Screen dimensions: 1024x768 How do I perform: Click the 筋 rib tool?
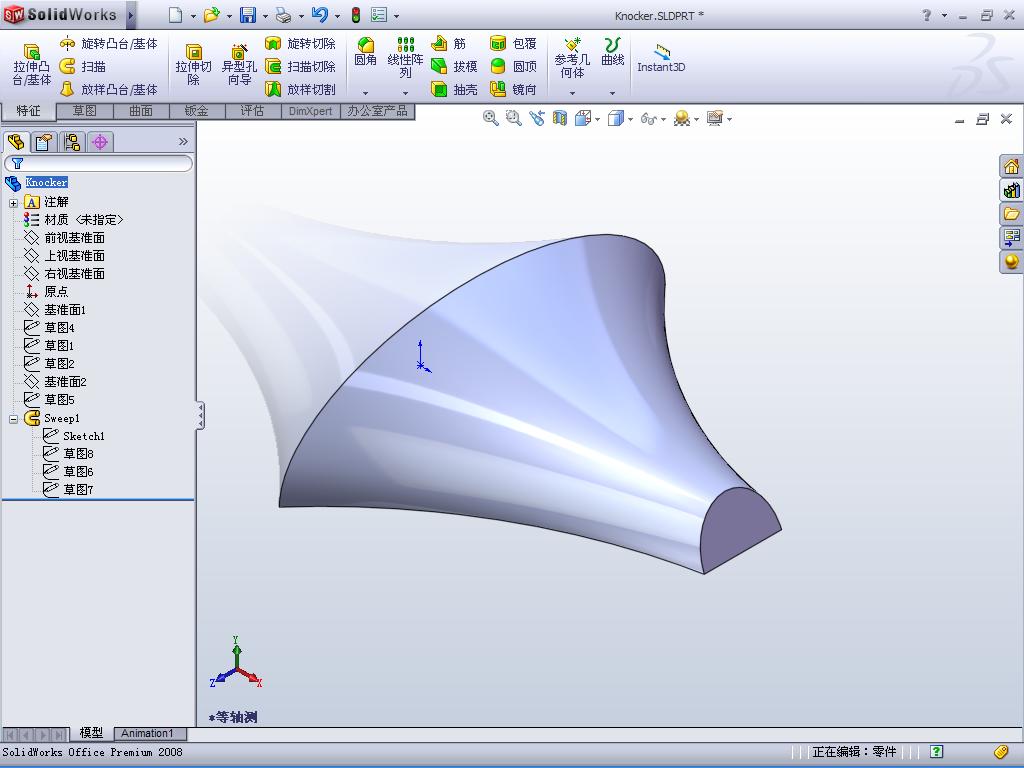(449, 44)
